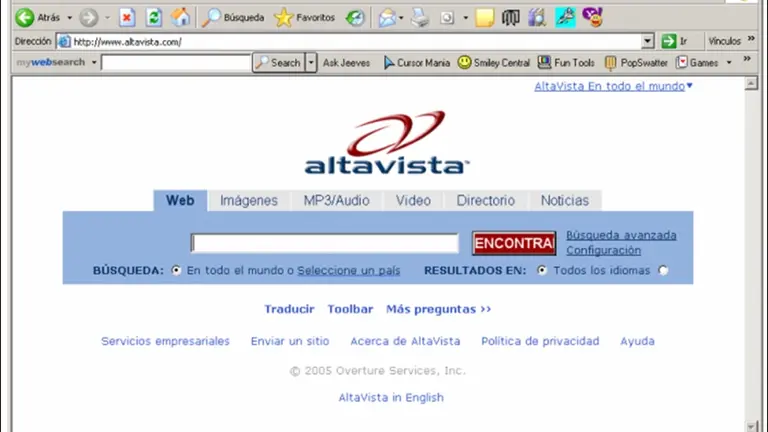This screenshot has height=432, width=768.
Task: Click the red ENCONTRAR button
Action: point(514,243)
